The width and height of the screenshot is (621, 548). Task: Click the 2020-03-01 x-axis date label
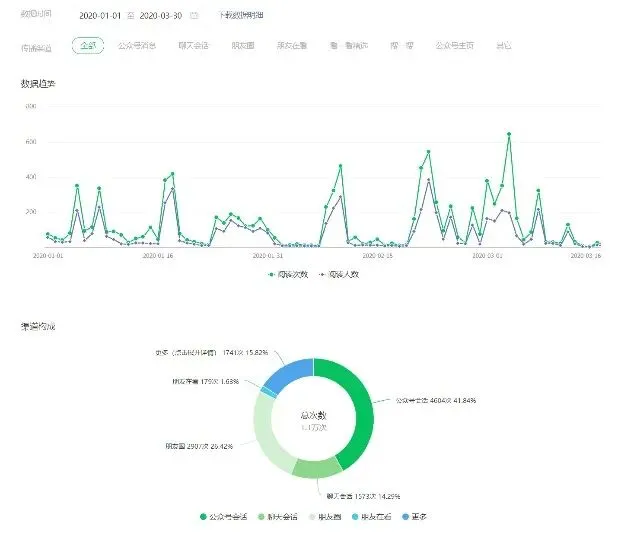point(487,256)
